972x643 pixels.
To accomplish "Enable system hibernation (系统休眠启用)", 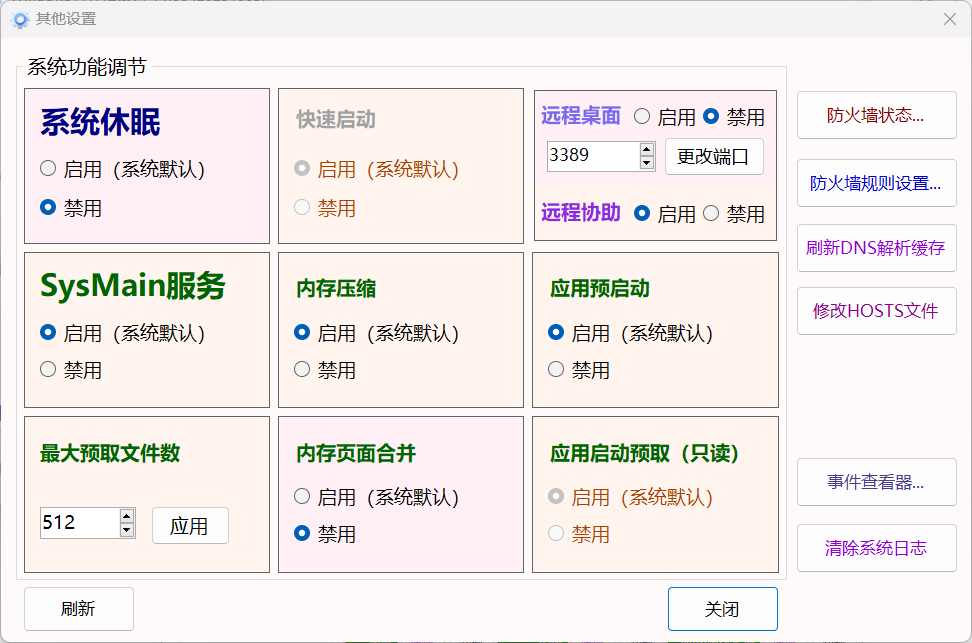I will coord(48,169).
